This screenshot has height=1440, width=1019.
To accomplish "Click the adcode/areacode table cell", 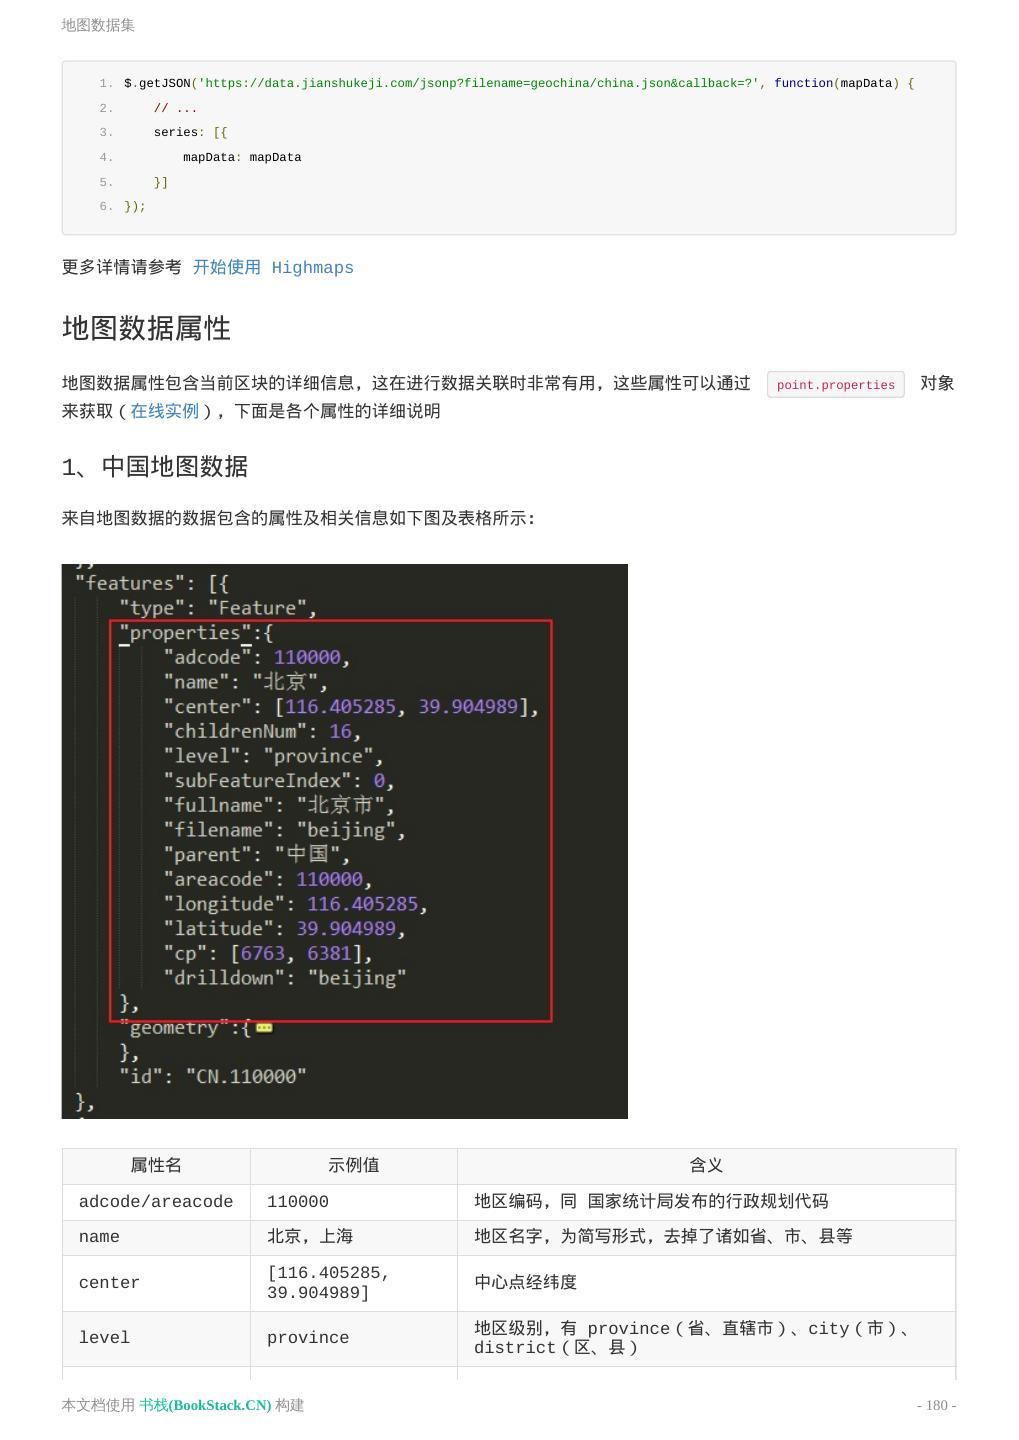I will coord(156,1202).
